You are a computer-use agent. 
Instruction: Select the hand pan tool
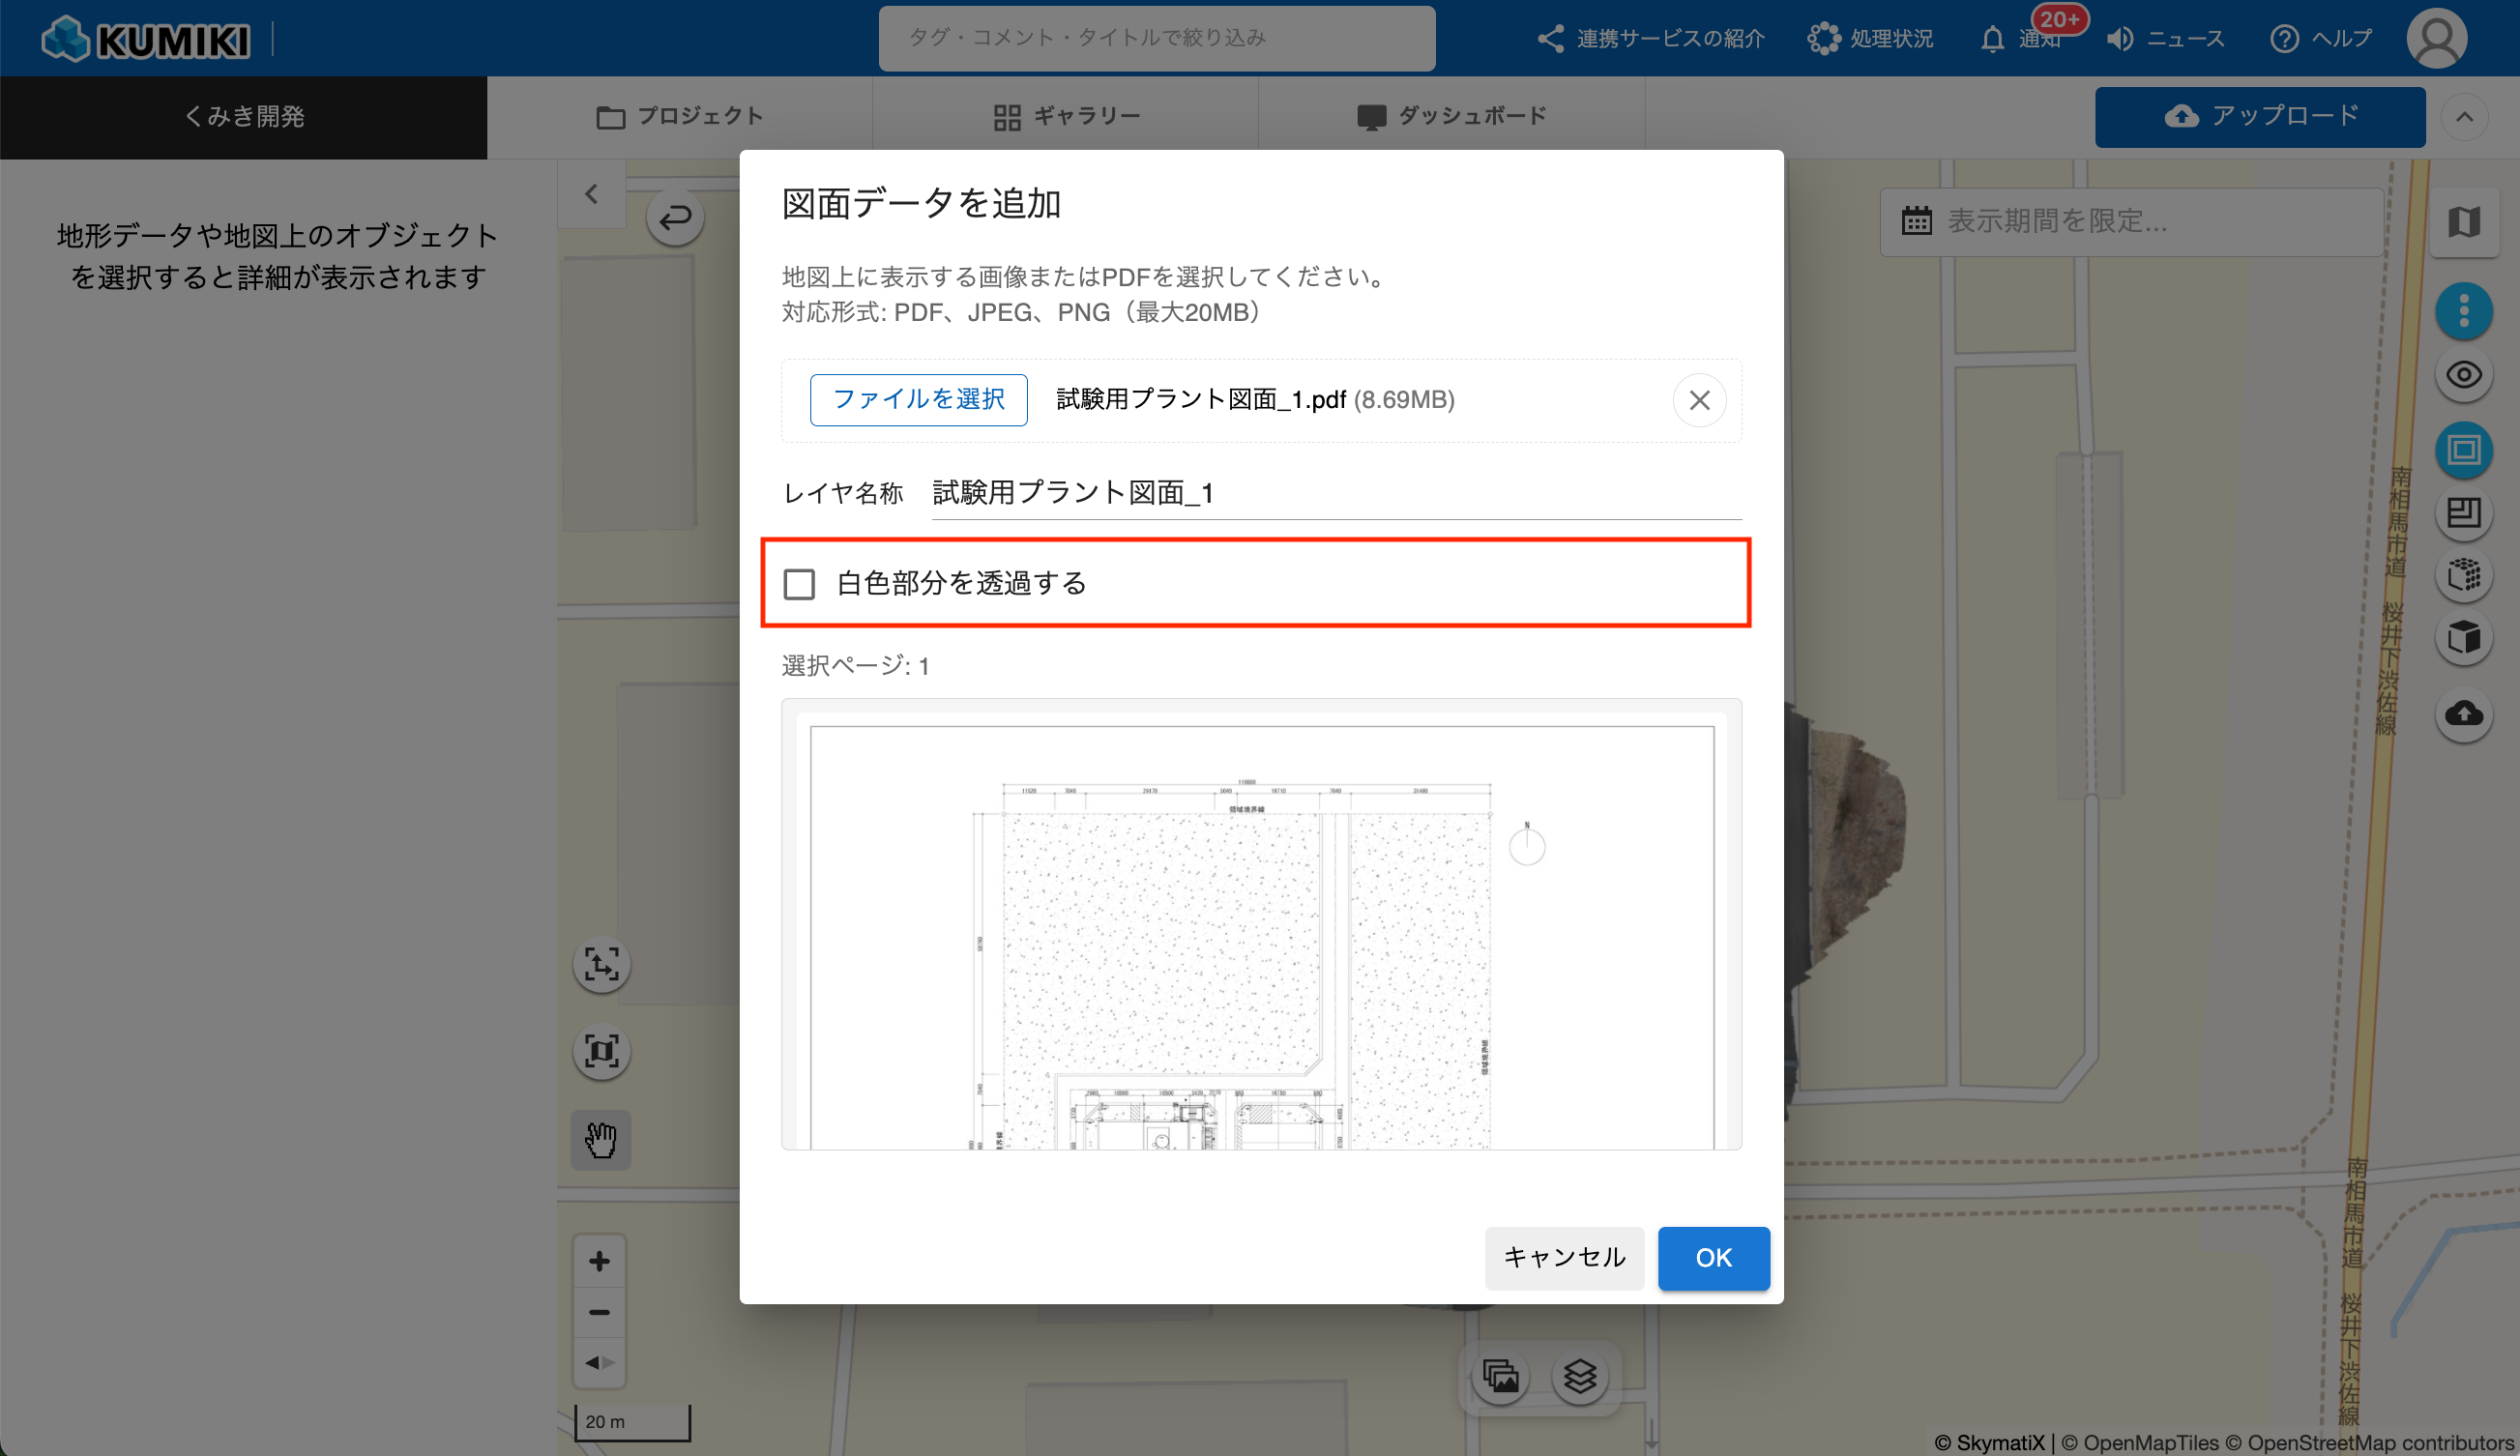(x=601, y=1140)
